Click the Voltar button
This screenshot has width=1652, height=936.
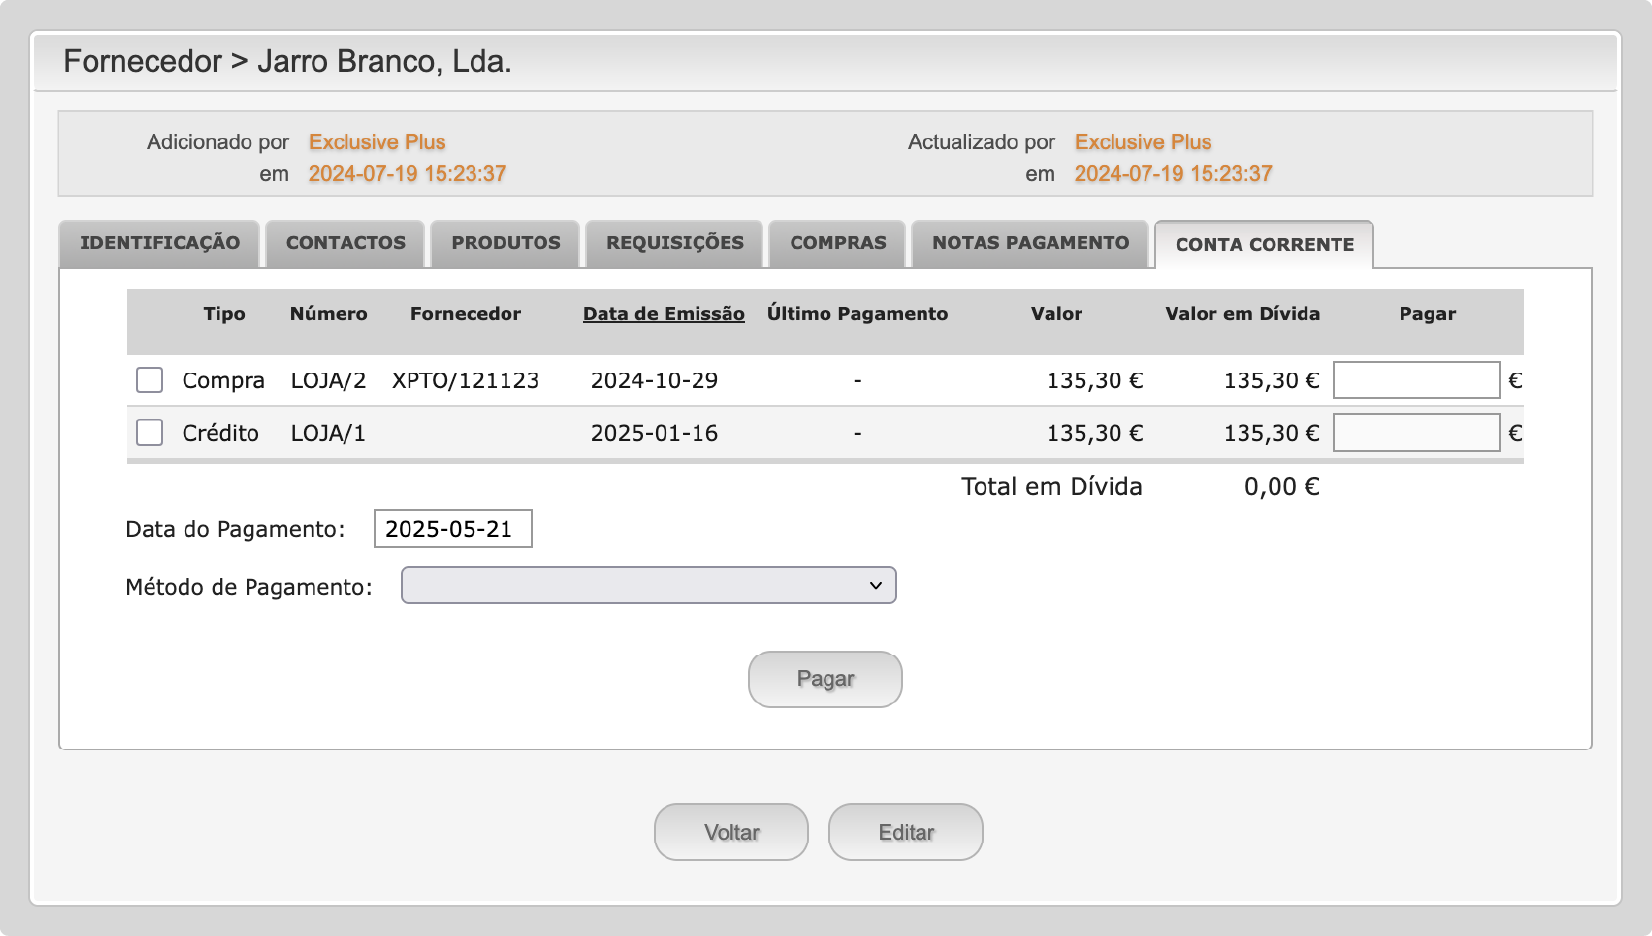coord(731,832)
